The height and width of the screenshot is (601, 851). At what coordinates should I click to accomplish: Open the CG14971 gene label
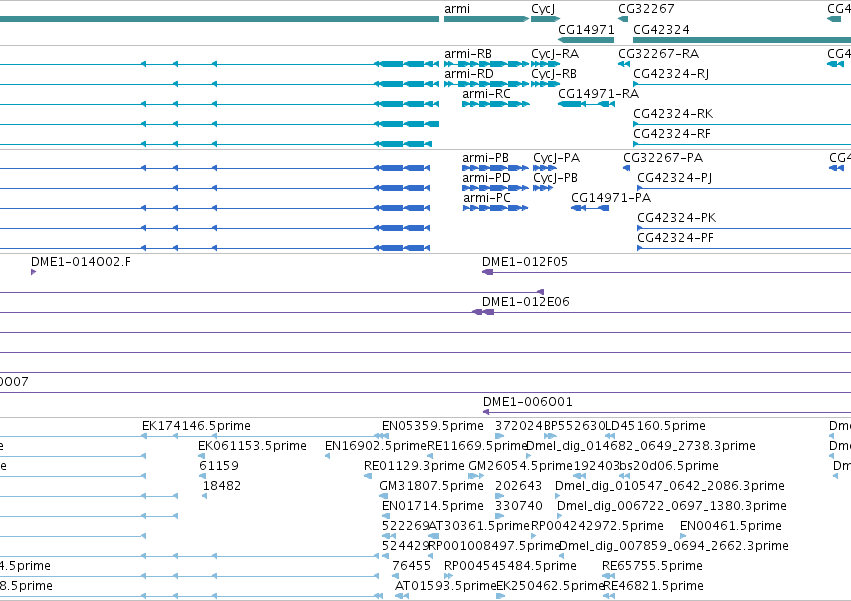586,29
